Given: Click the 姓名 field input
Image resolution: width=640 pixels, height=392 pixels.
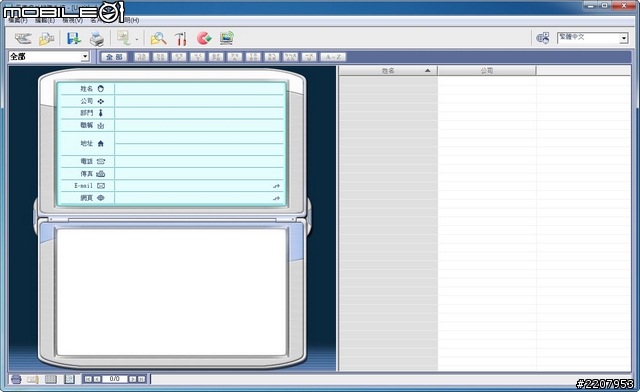Looking at the screenshot, I should click(199, 89).
